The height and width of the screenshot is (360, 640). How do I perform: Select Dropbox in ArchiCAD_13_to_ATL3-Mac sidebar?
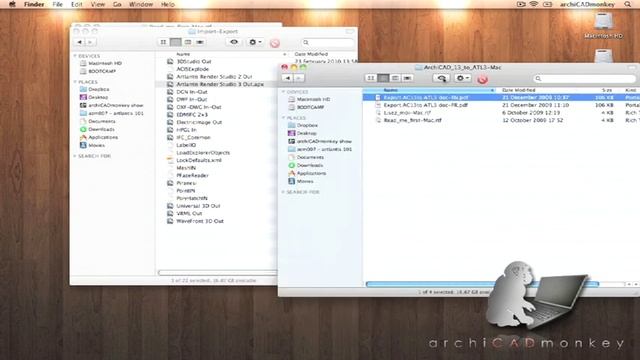[307, 125]
